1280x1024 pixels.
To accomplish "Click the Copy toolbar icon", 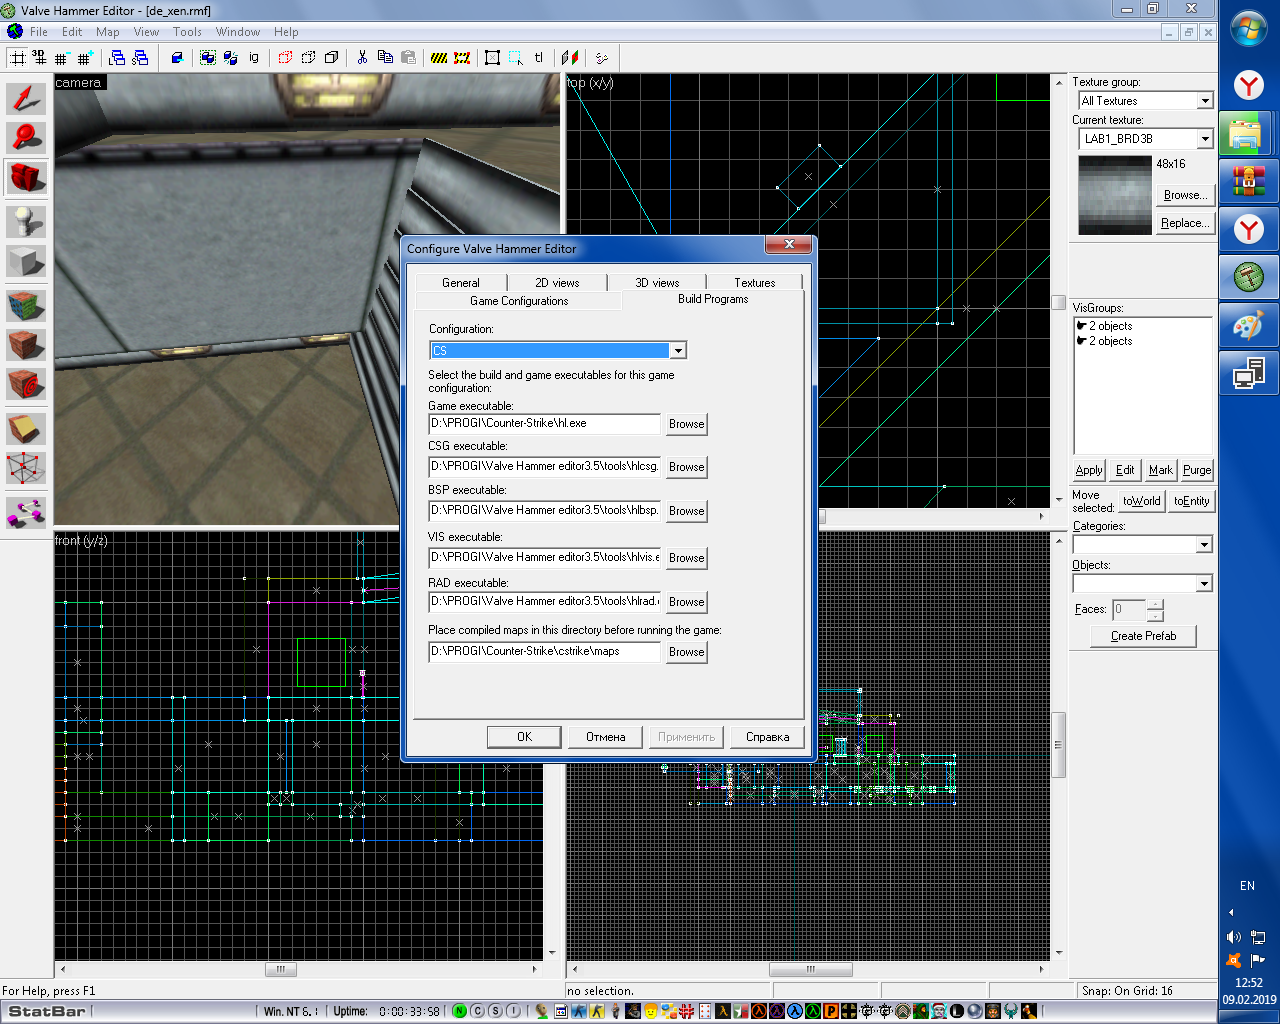I will click(x=385, y=58).
